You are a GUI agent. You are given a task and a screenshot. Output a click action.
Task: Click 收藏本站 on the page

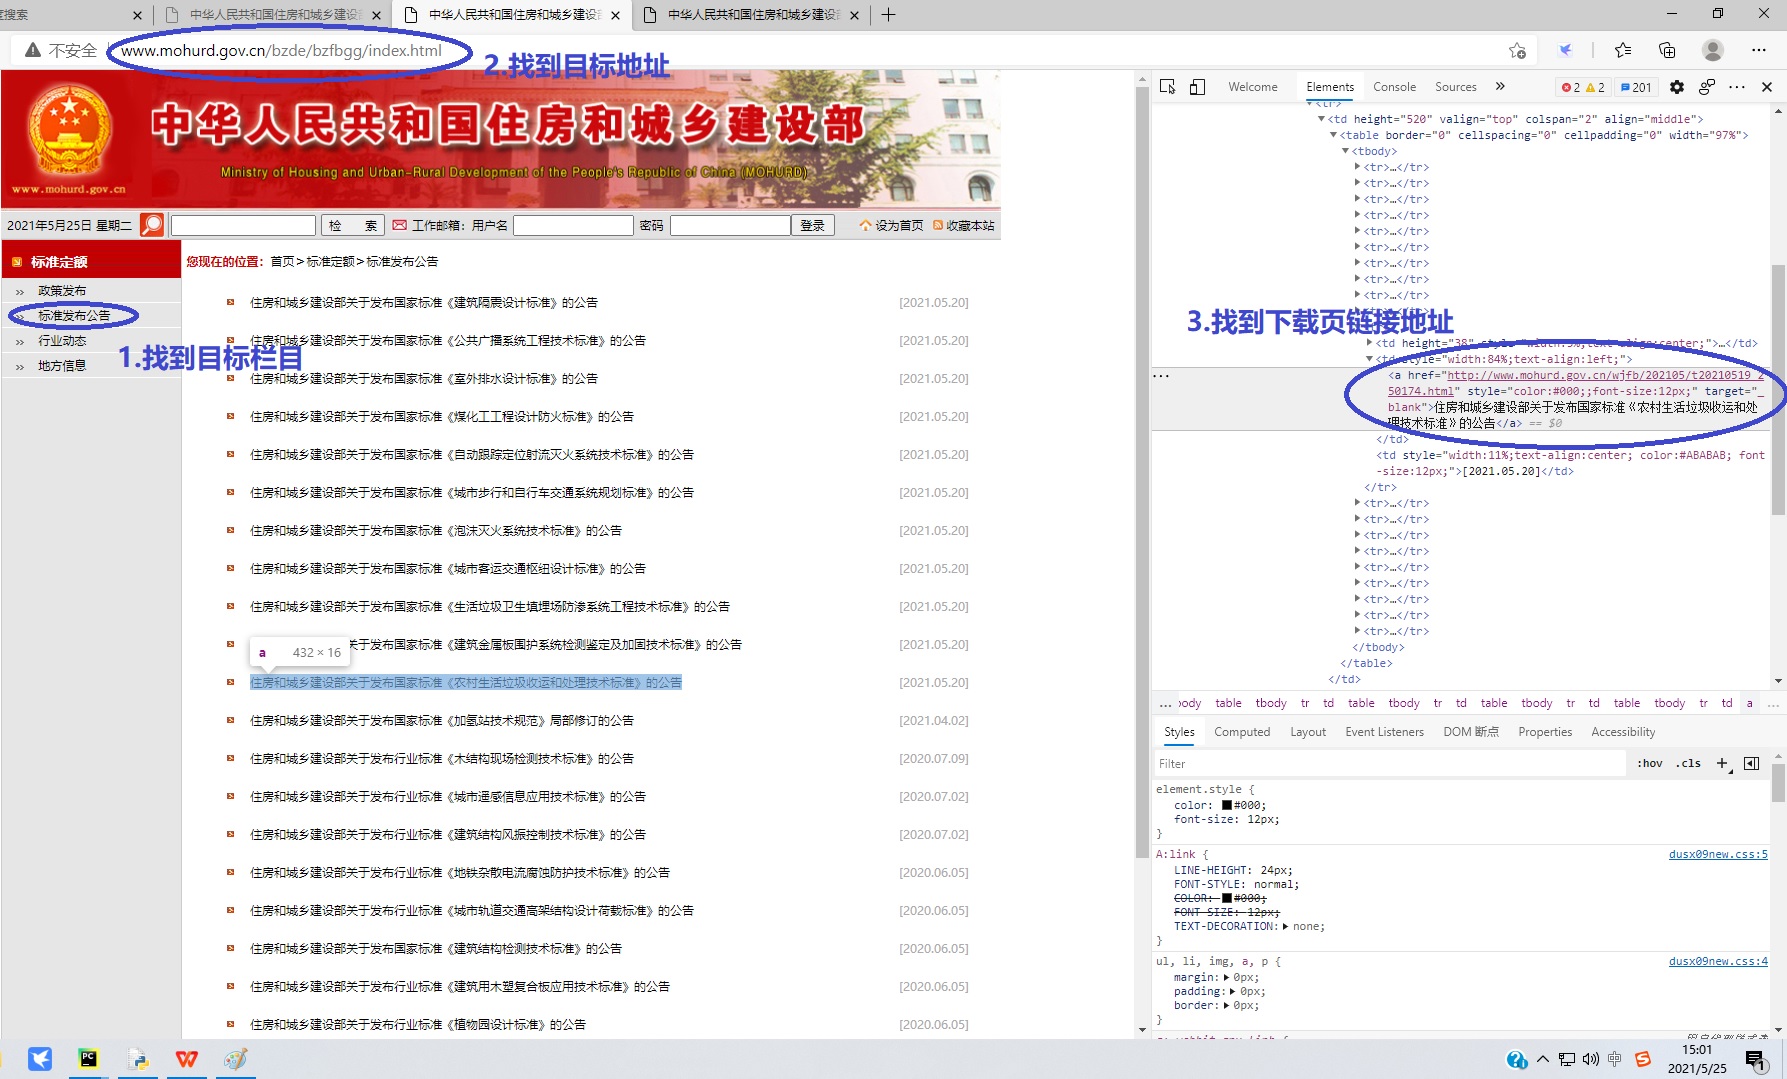point(964,225)
